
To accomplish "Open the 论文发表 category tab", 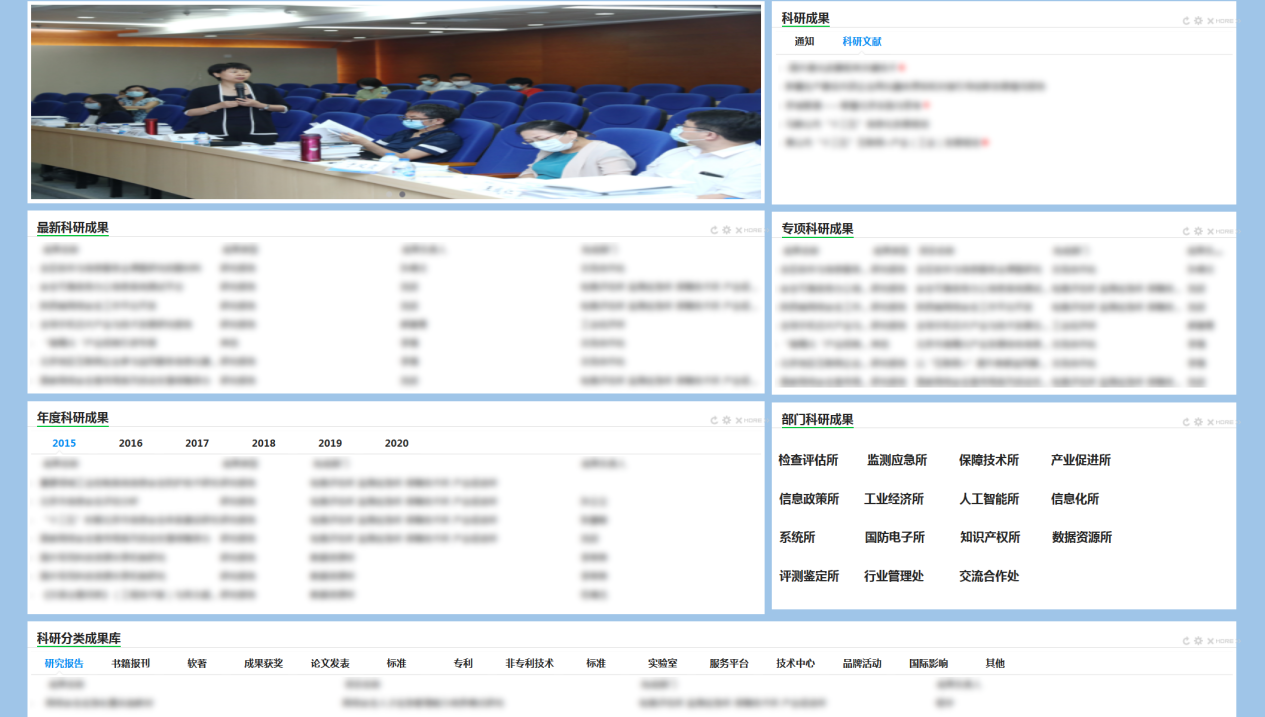I will coord(330,663).
